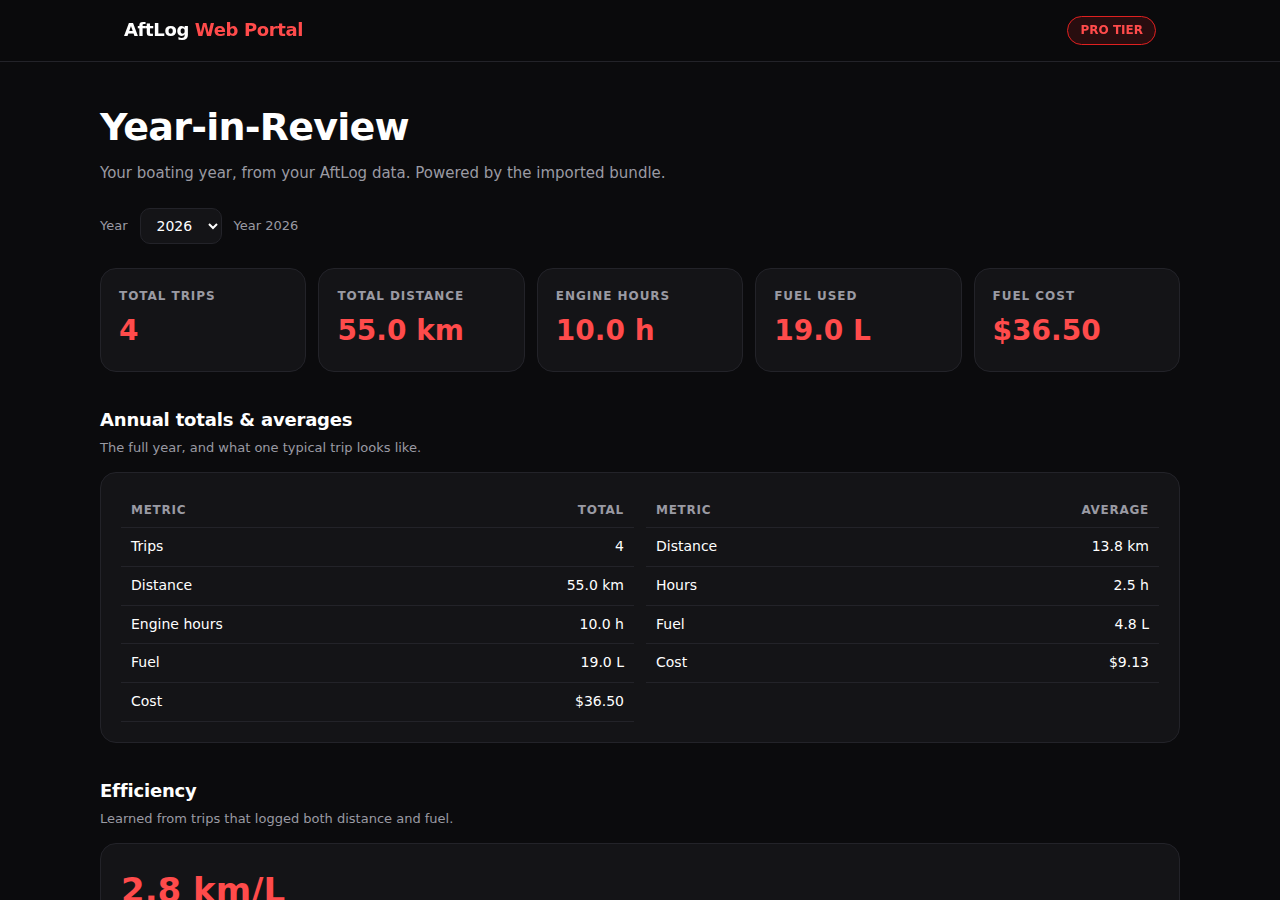Select 'Fuel' row label in the averages table
The height and width of the screenshot is (900, 1280).
[x=670, y=624]
